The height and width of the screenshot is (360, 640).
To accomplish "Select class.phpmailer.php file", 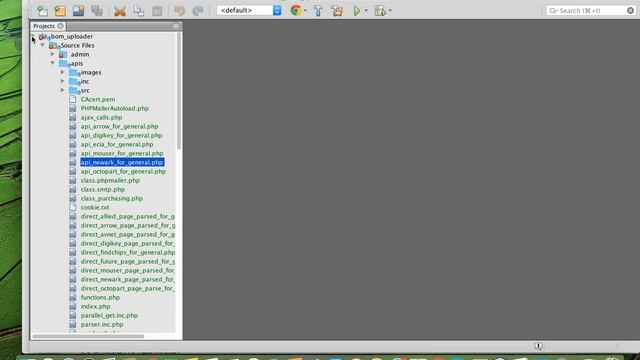I will (x=110, y=180).
